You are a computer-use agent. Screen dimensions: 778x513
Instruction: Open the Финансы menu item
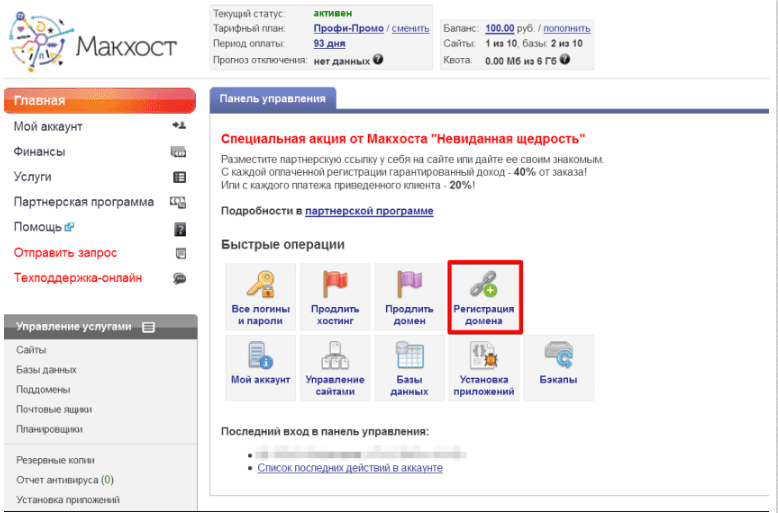(39, 152)
